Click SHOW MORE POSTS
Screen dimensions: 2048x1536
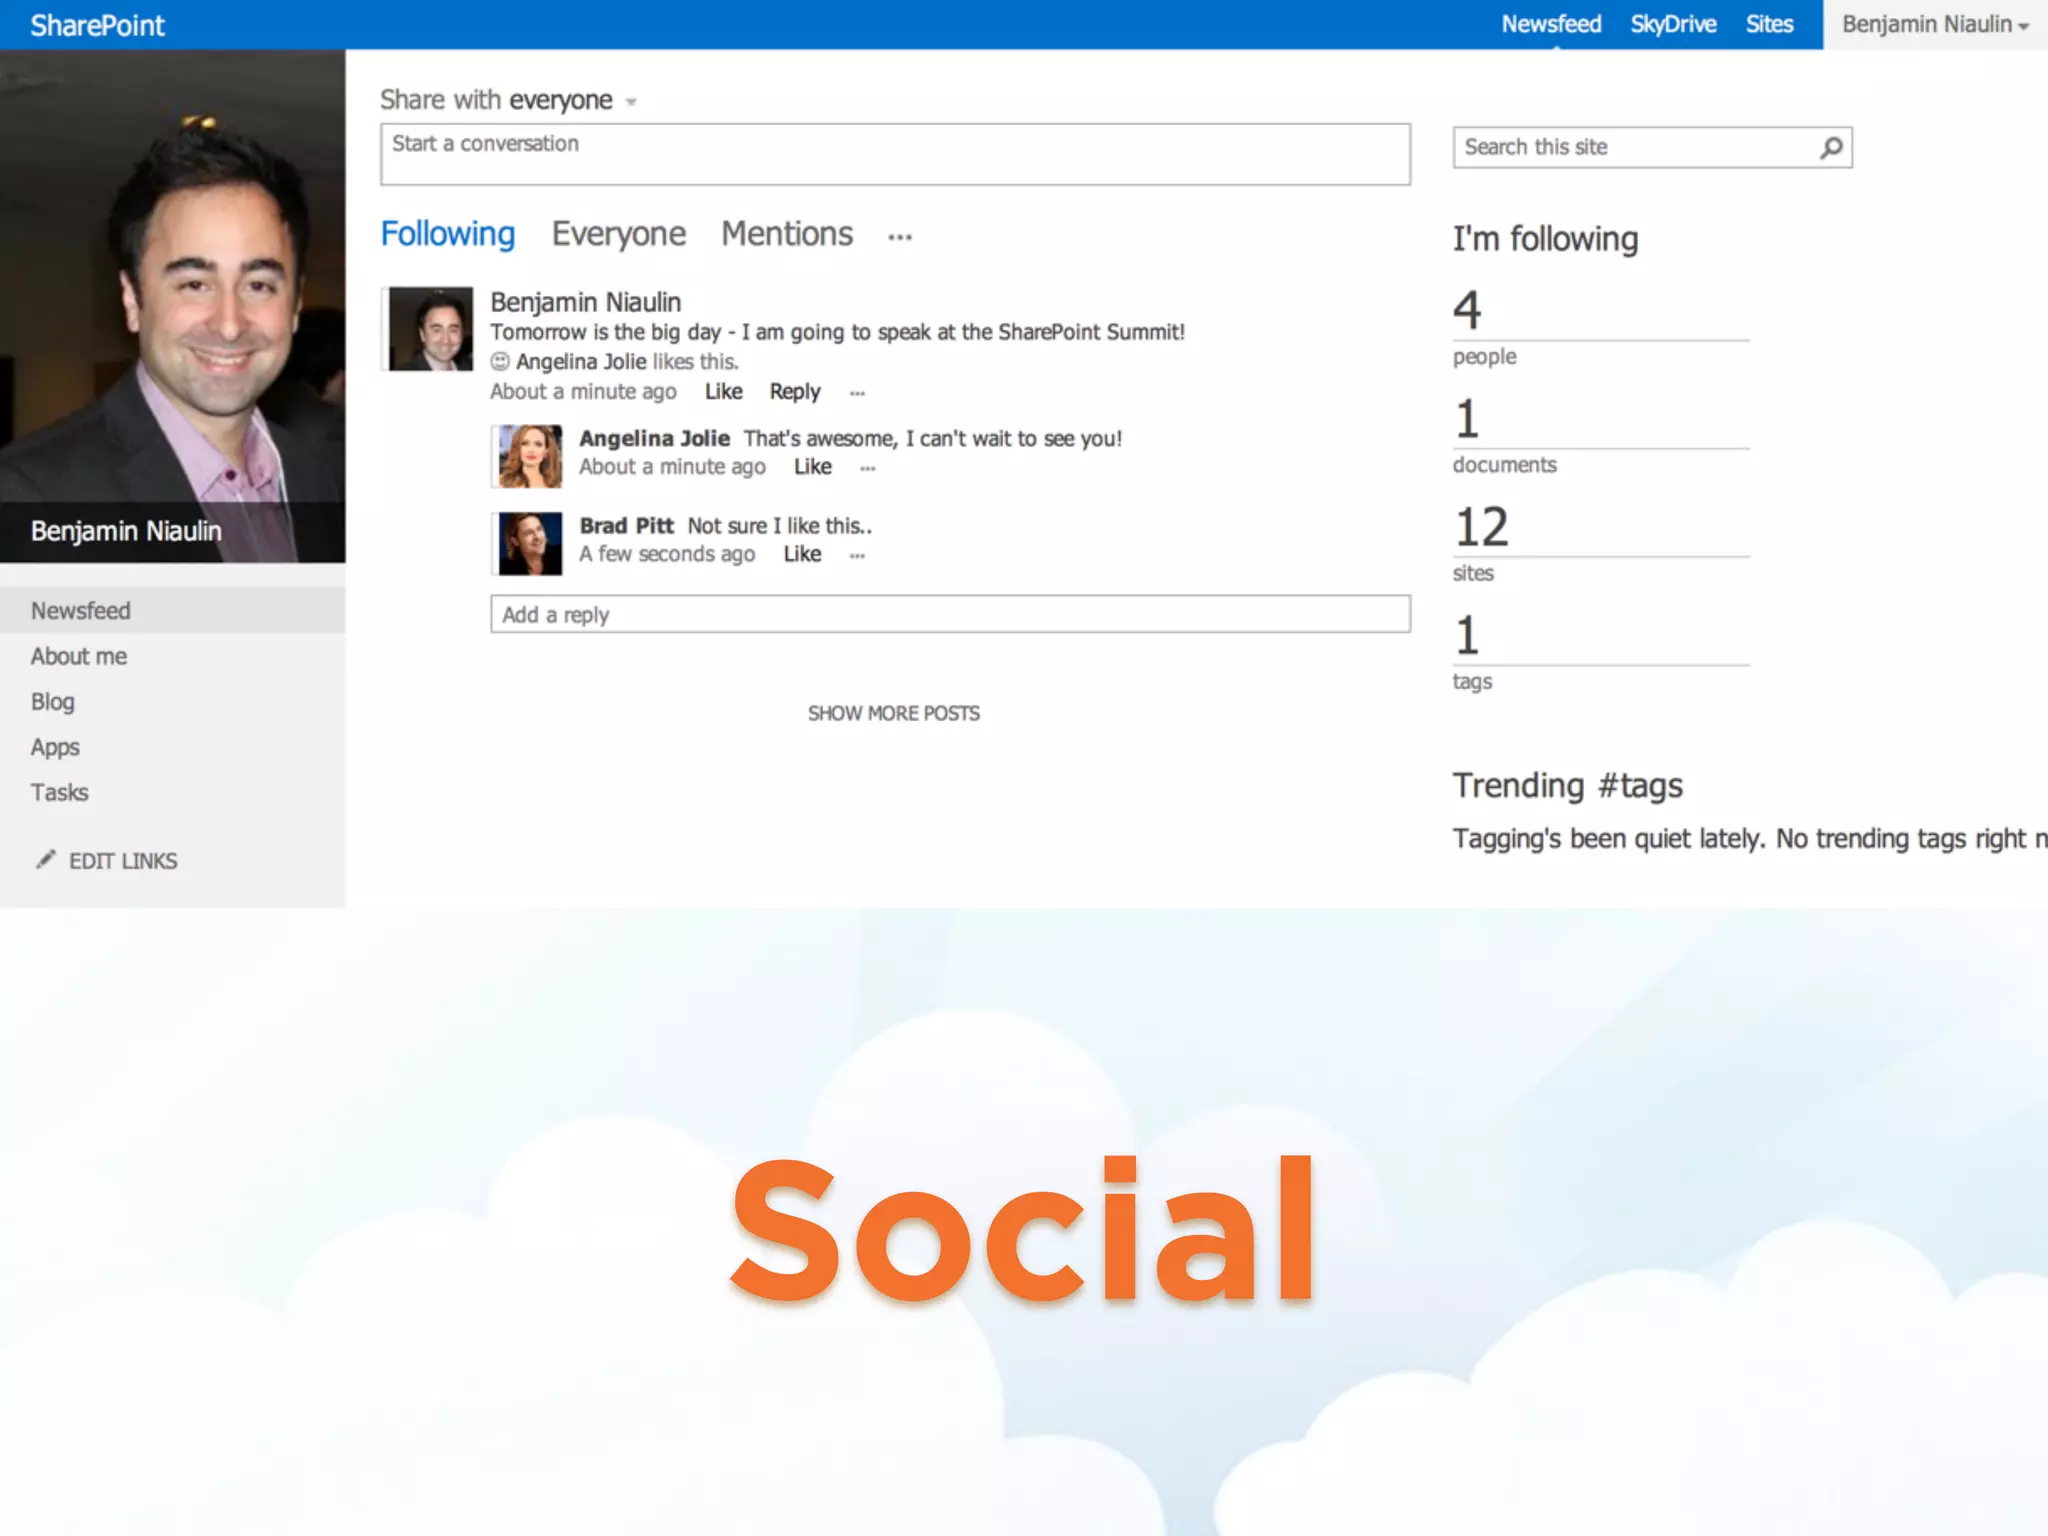pyautogui.click(x=894, y=713)
